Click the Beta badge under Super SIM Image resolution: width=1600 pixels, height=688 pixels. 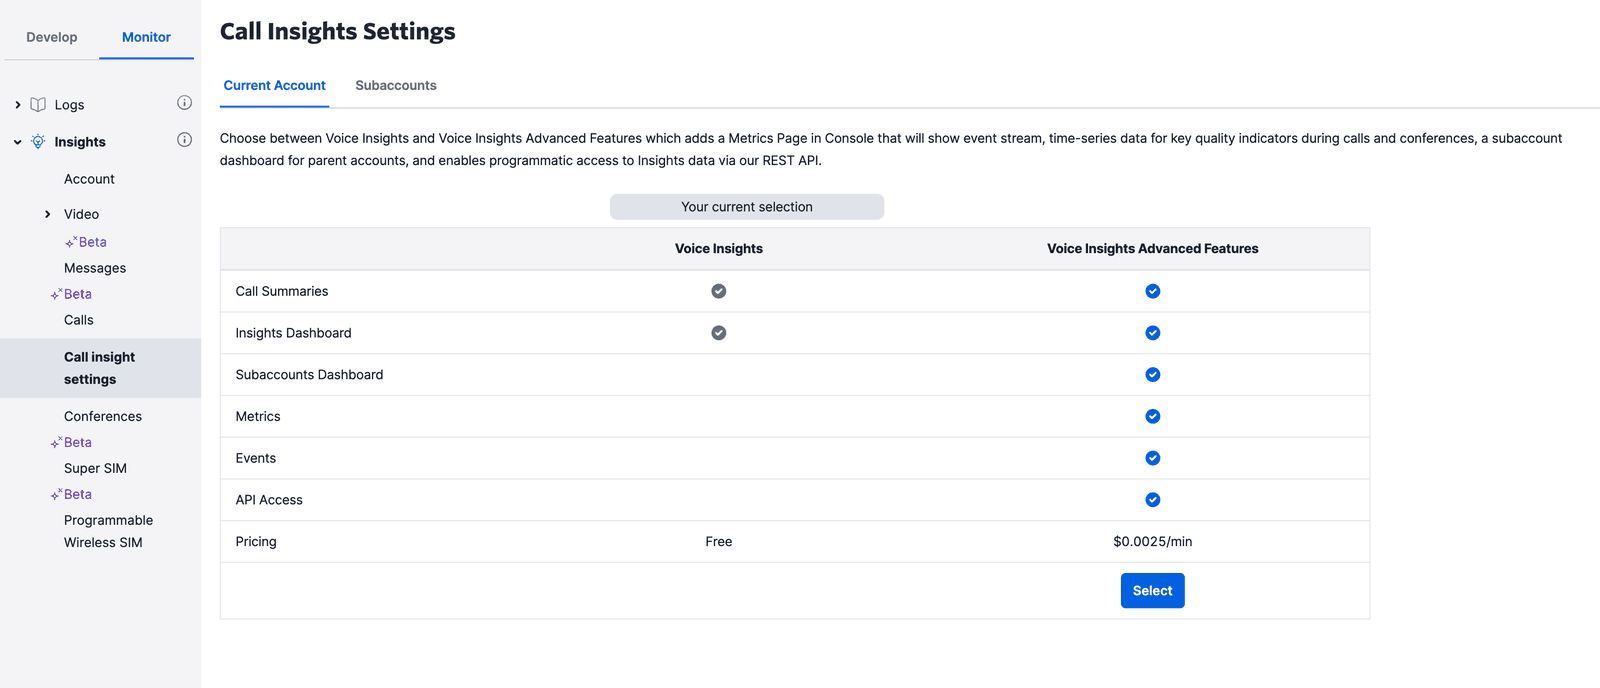pos(71,494)
